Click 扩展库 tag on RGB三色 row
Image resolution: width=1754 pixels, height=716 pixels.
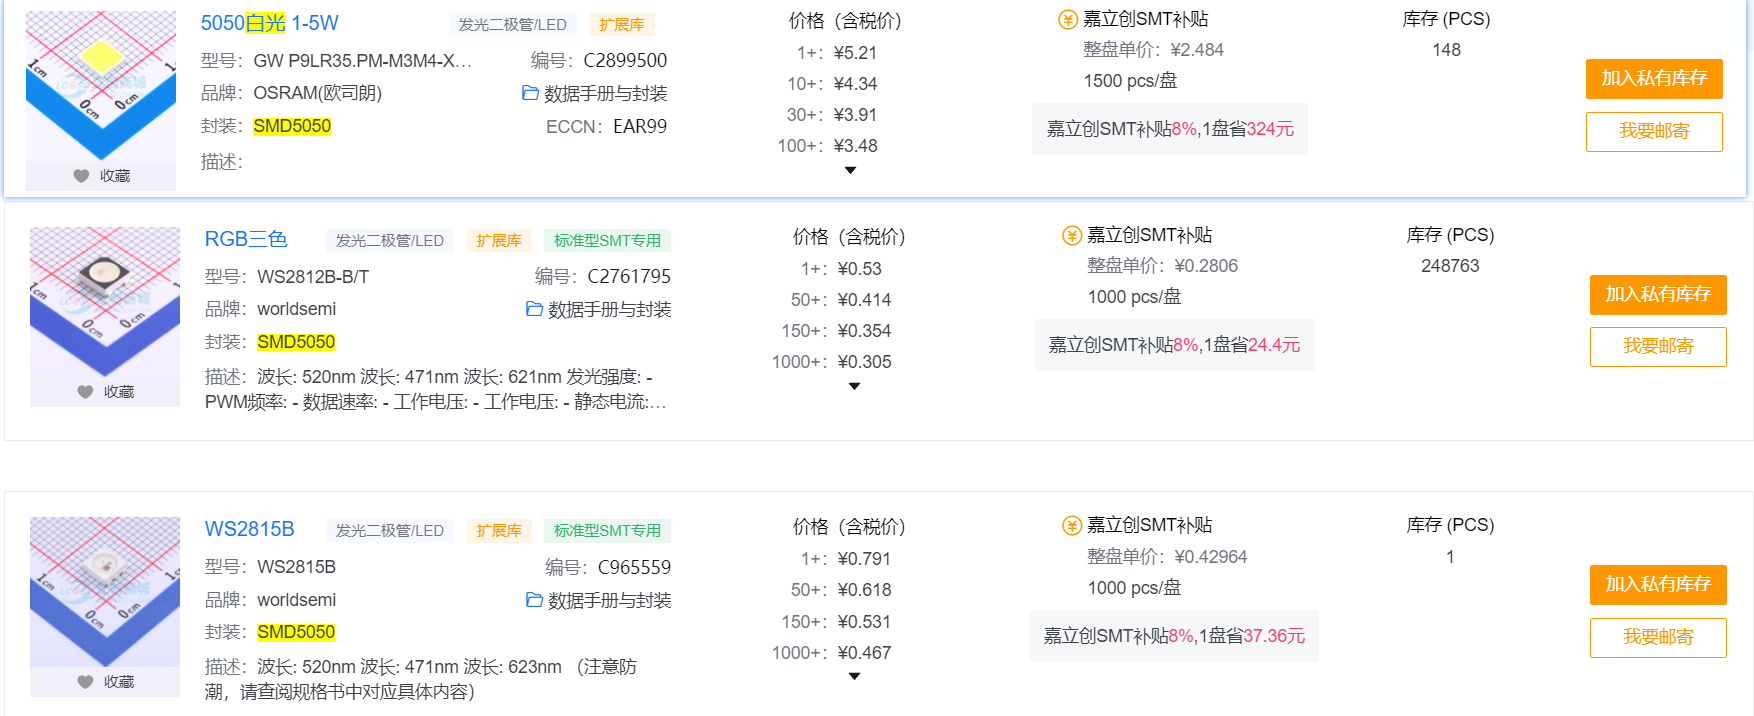pyautogui.click(x=499, y=241)
